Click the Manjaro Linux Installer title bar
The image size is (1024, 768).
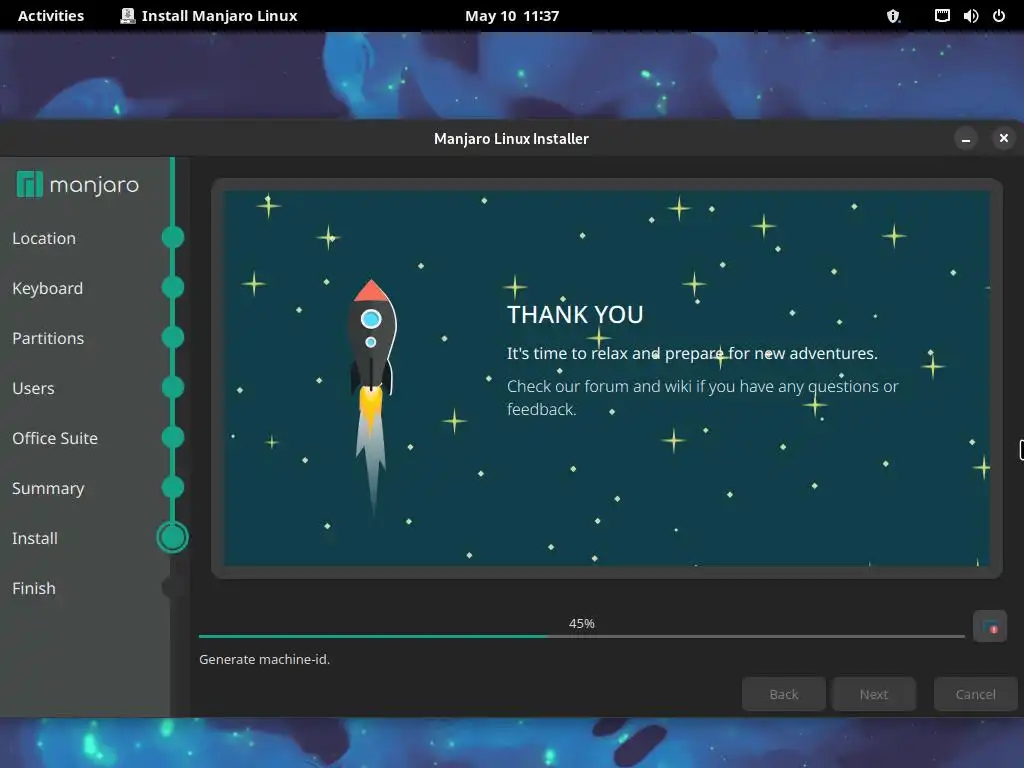(511, 138)
